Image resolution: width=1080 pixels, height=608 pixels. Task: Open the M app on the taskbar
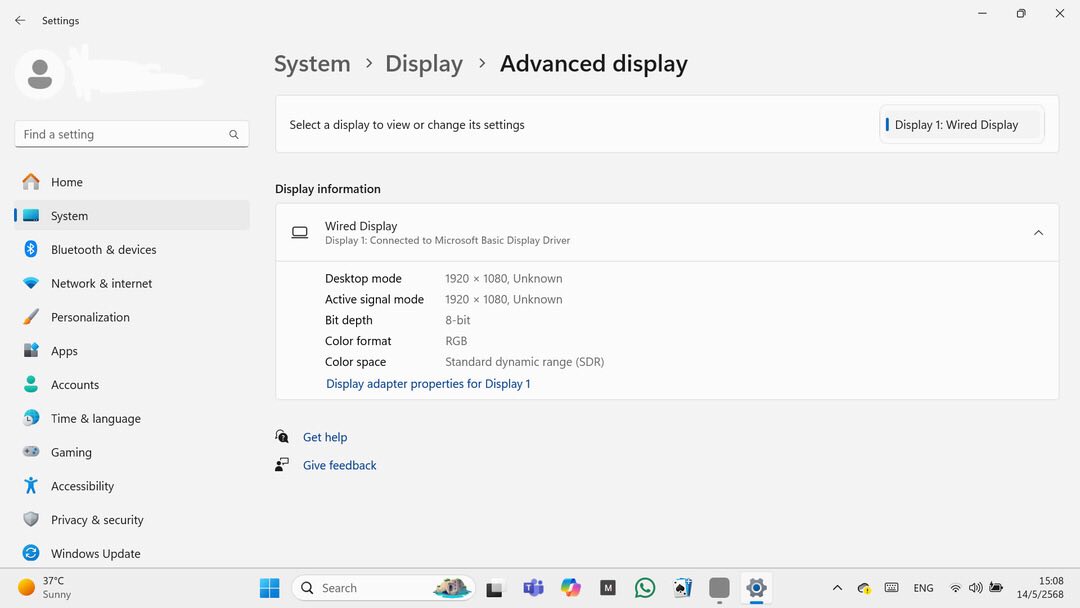tap(608, 588)
